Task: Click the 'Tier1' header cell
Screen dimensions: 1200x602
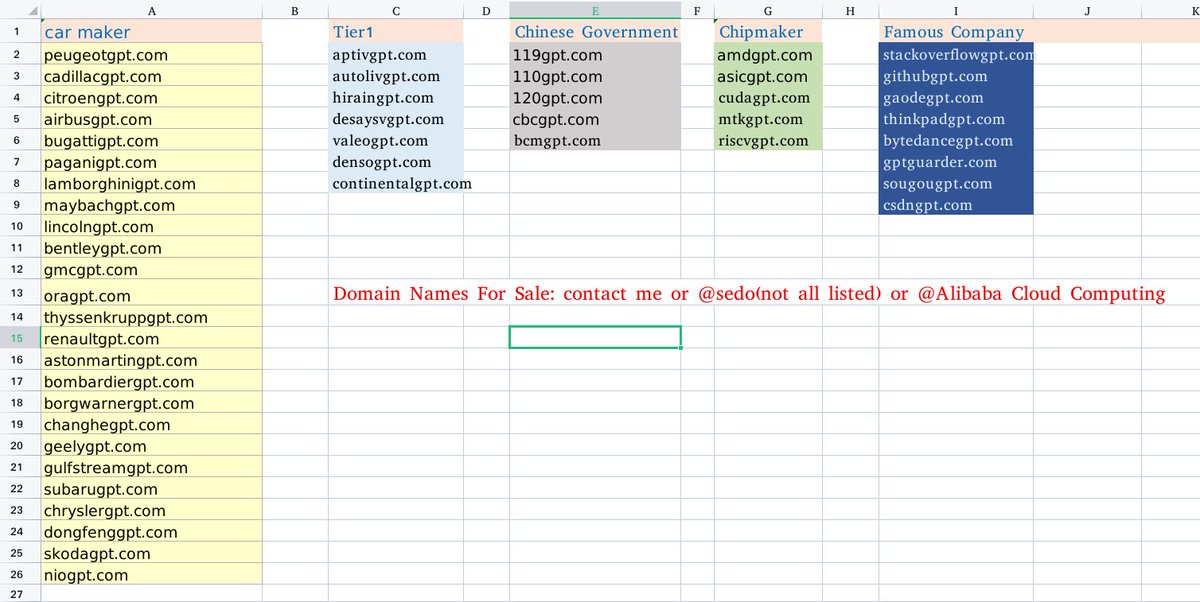Action: (x=396, y=32)
